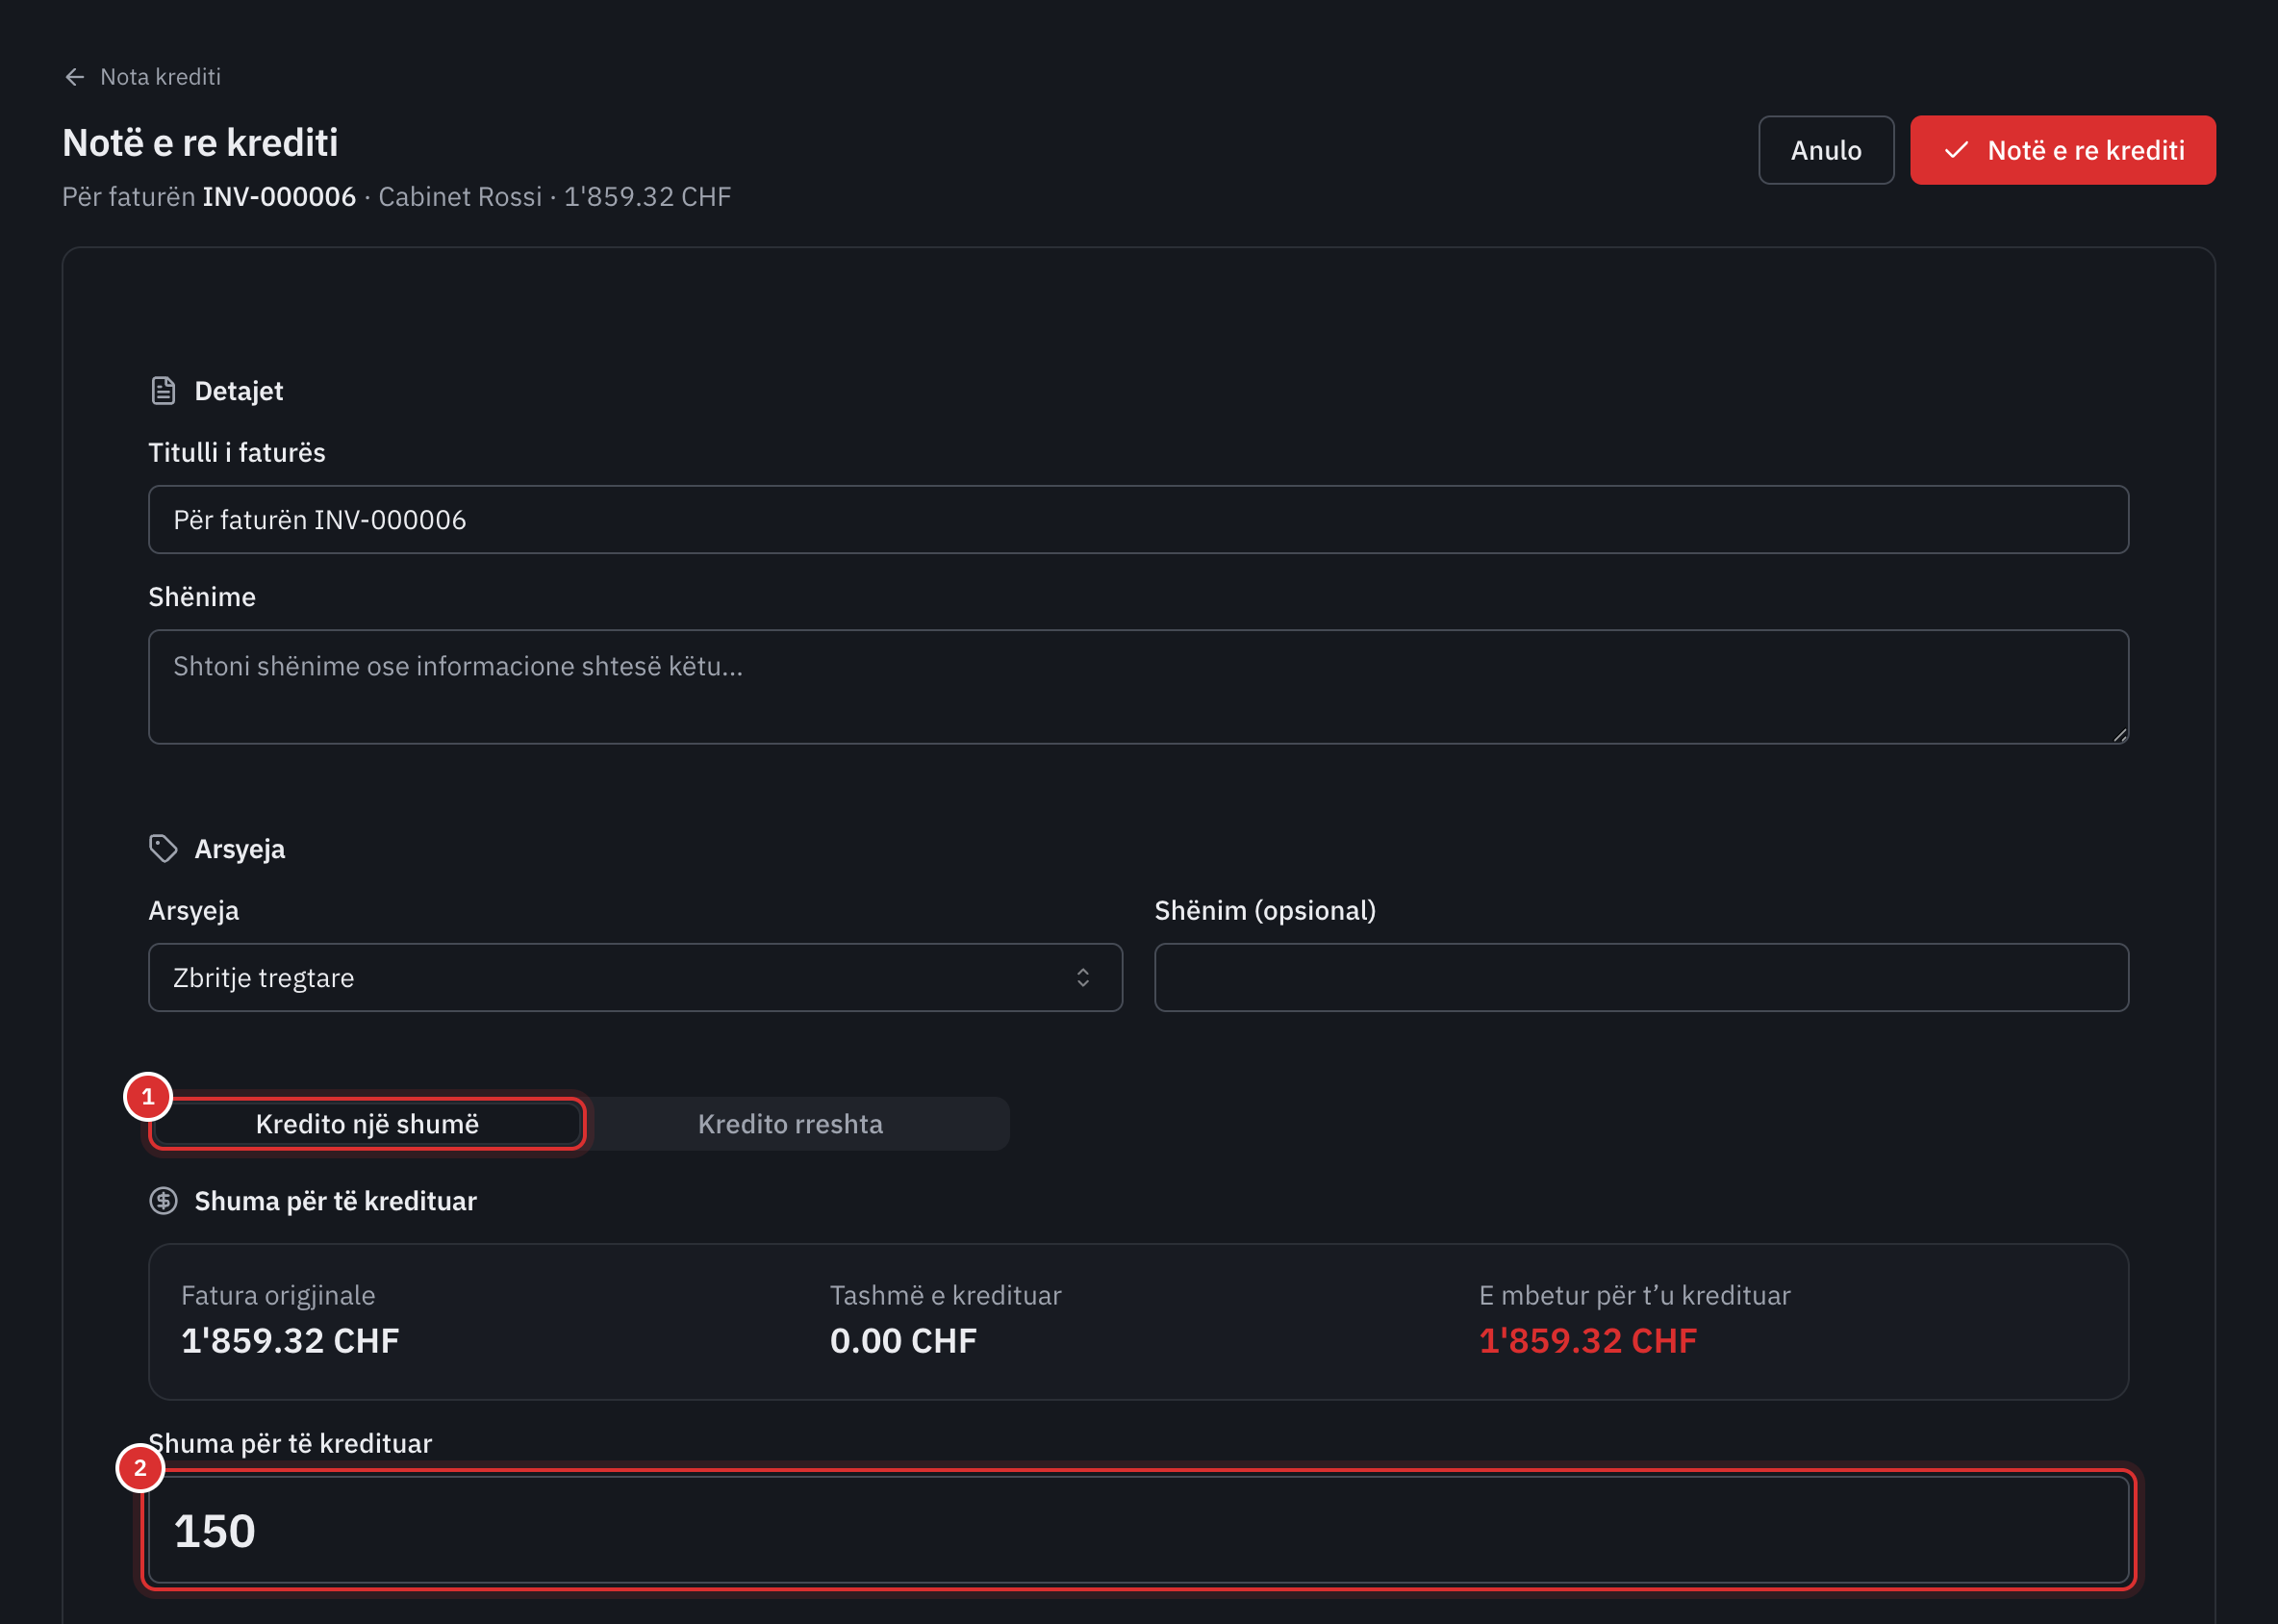Click the Detajet document icon
Image resolution: width=2278 pixels, height=1624 pixels.
click(x=163, y=391)
